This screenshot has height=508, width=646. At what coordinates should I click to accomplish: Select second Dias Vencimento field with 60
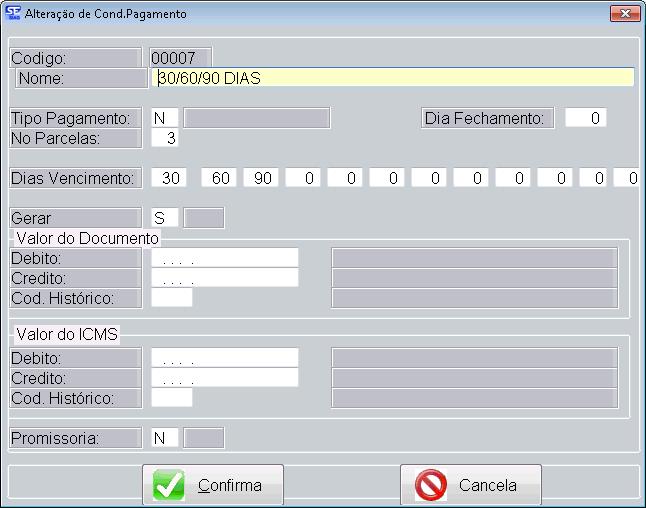(x=220, y=178)
